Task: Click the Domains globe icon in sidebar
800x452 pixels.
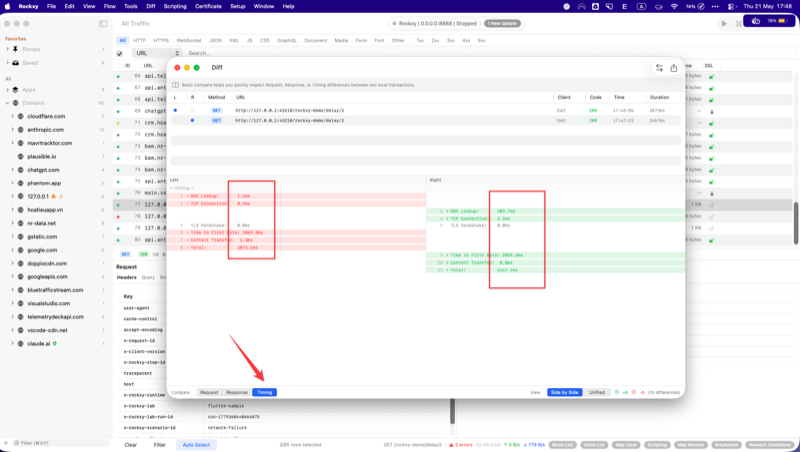Action: (15, 103)
